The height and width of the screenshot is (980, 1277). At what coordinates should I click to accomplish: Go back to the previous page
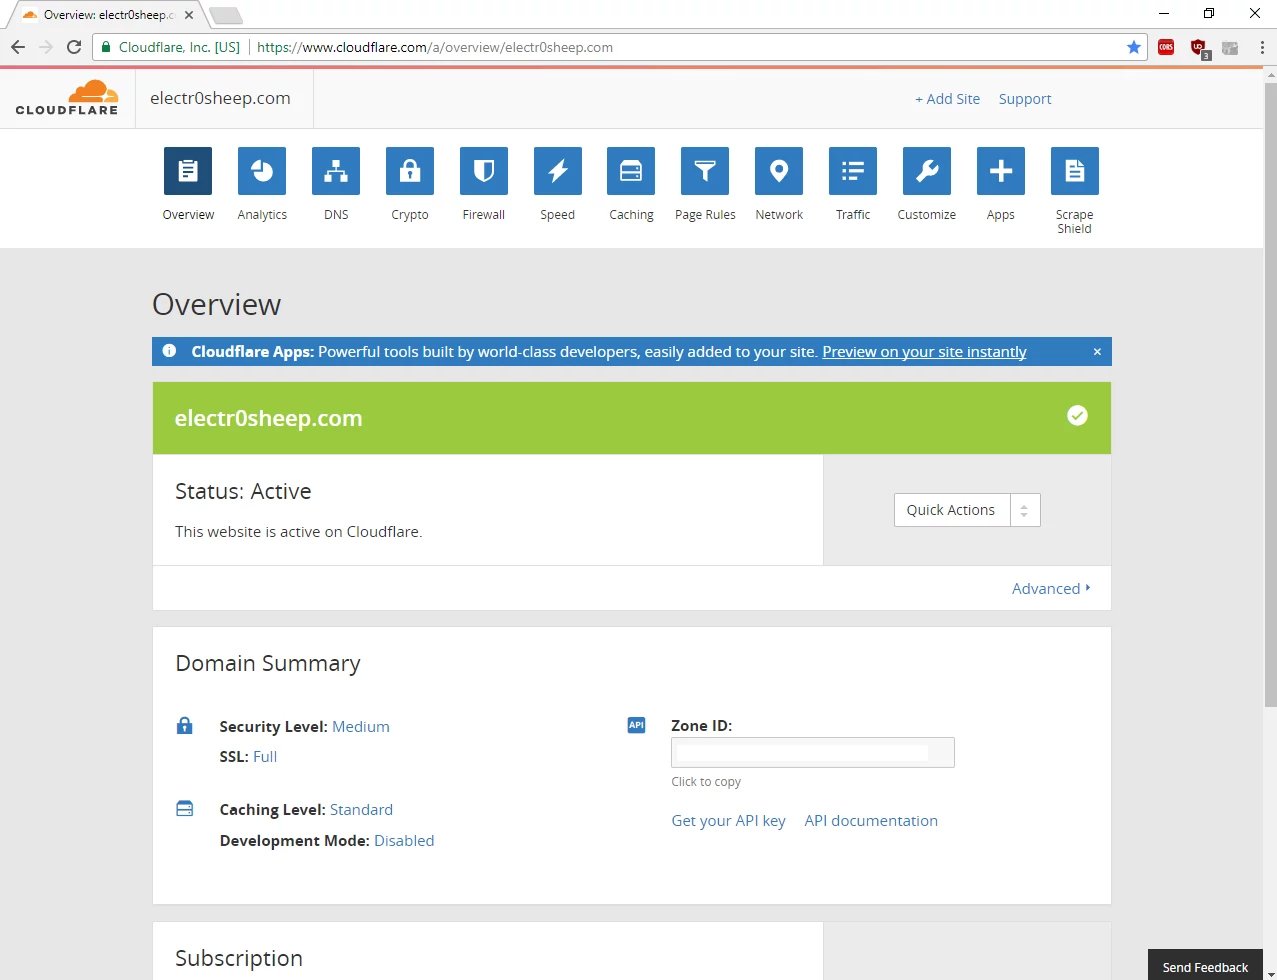(18, 47)
